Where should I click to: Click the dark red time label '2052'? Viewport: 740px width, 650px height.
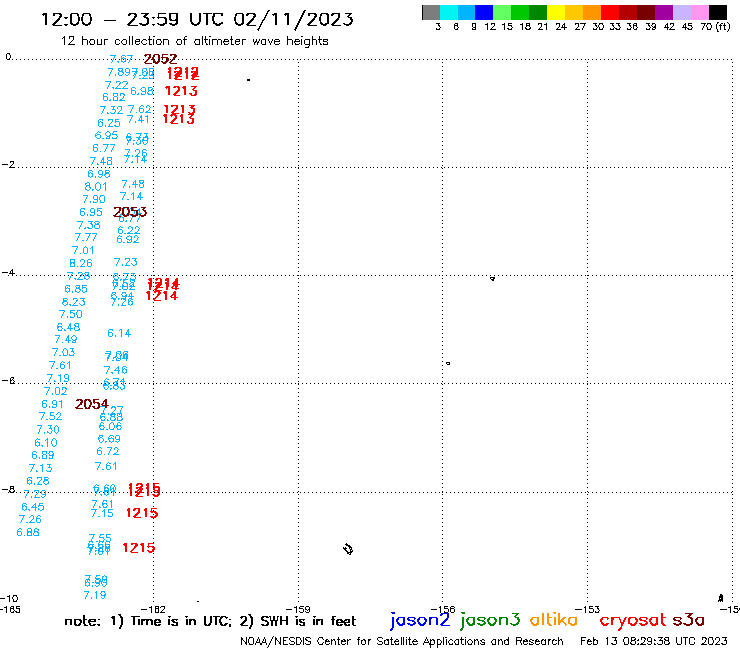point(160,59)
